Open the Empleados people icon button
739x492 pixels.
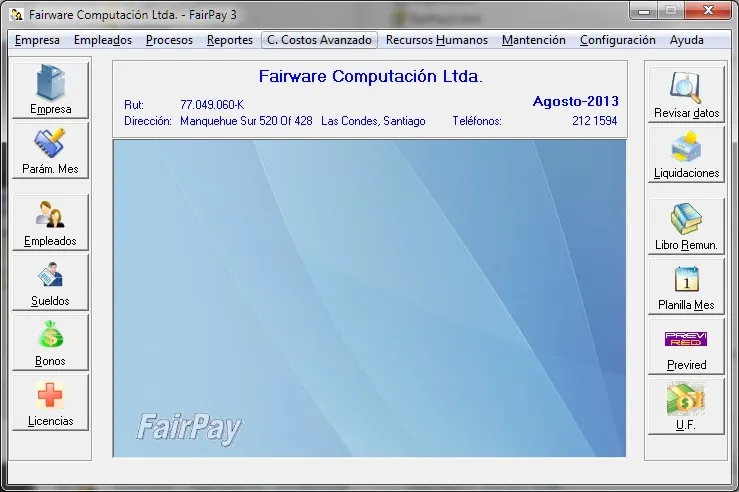click(x=50, y=222)
